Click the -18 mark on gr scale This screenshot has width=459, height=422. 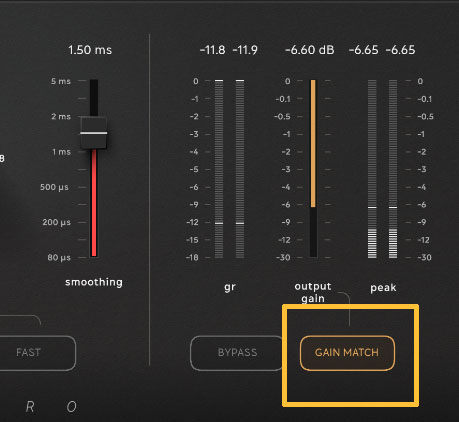192,258
